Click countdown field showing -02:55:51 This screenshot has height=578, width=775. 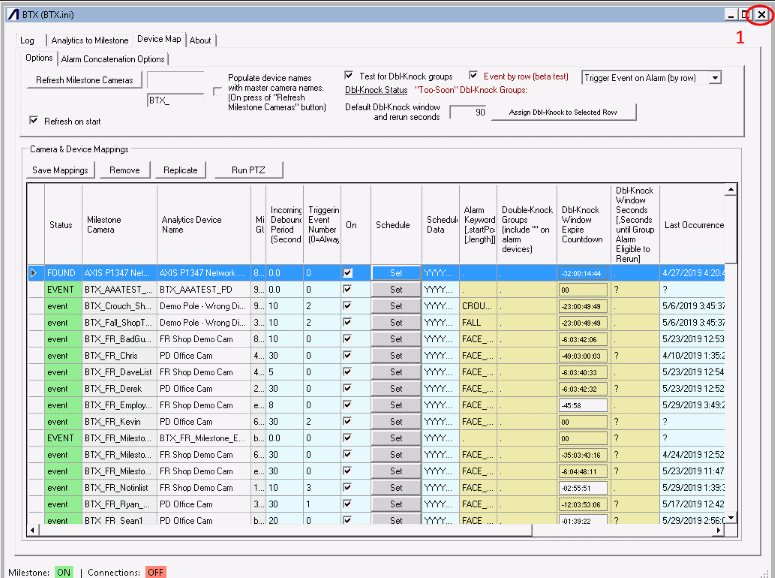pyautogui.click(x=583, y=488)
